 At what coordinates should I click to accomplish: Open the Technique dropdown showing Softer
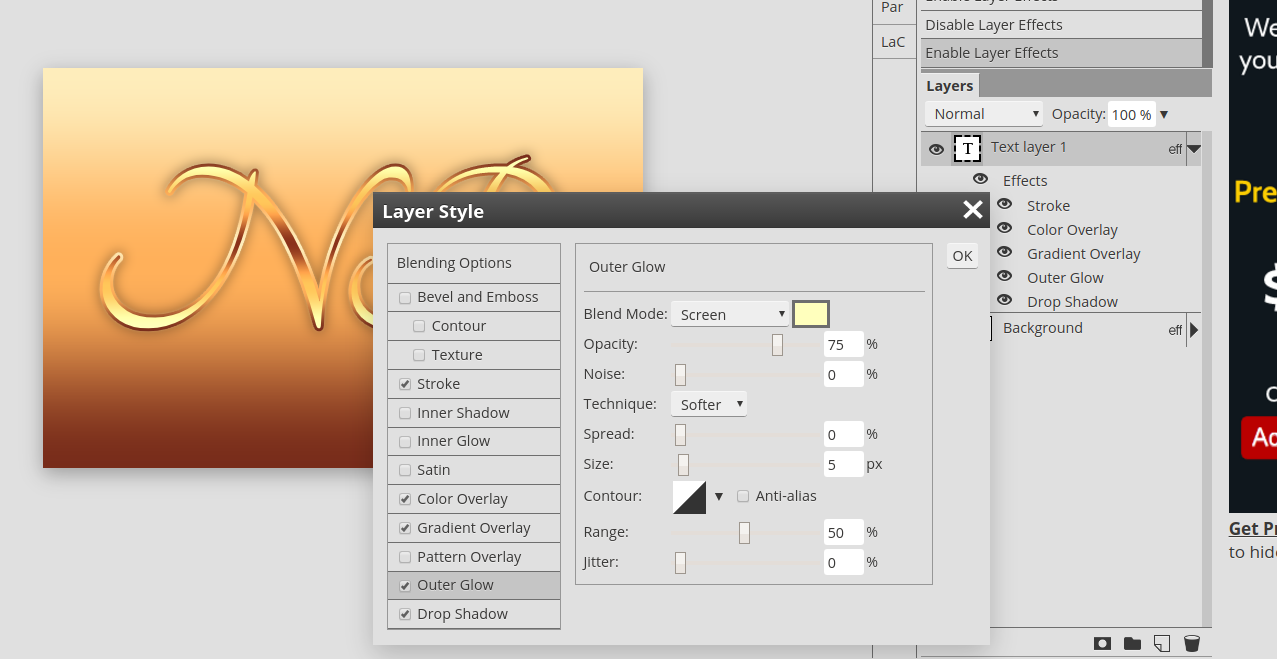pos(708,404)
